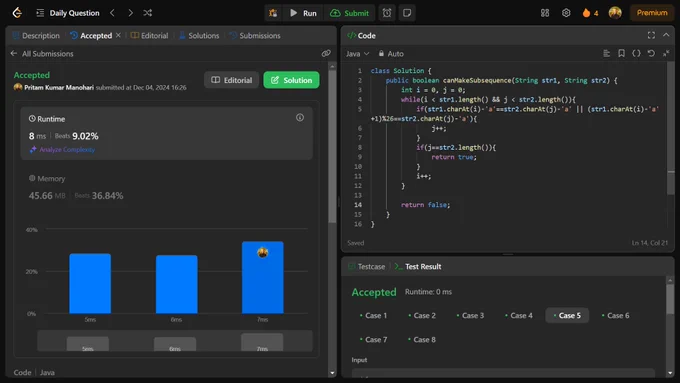
Task: Place cursor on 'return false;' line
Action: pyautogui.click(x=425, y=205)
